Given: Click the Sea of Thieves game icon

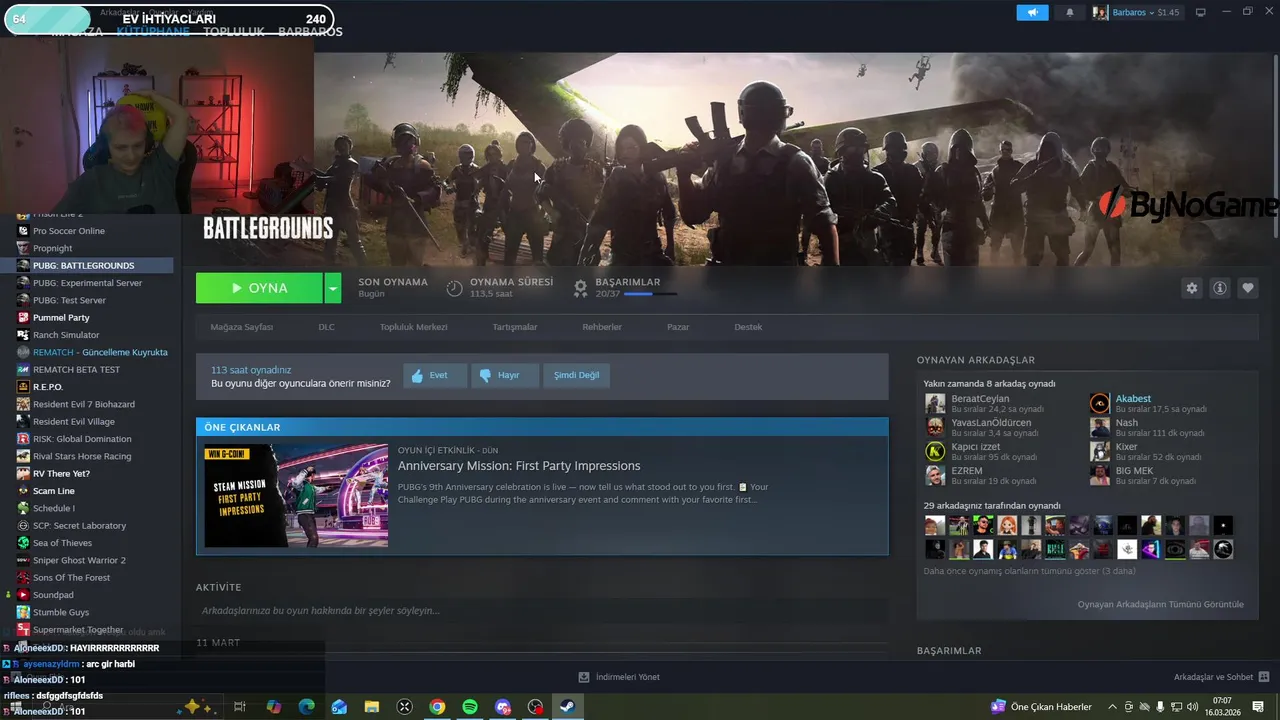Looking at the screenshot, I should pos(24,543).
